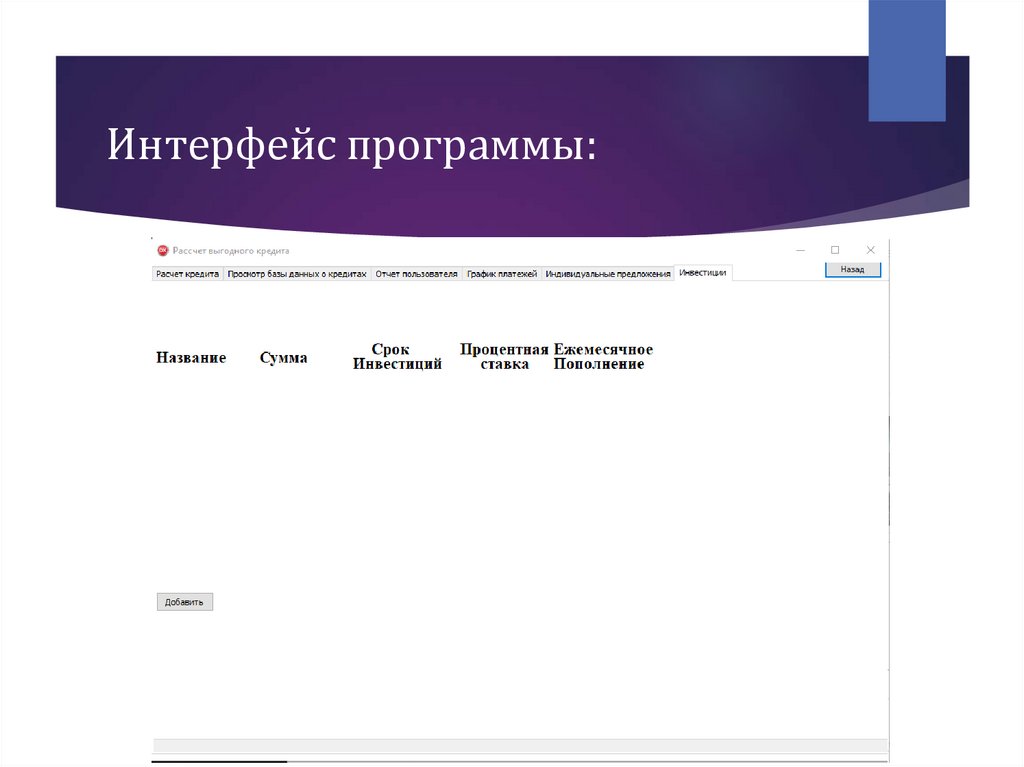Minimize the Рассчет выгодного кредита window
The image size is (1024, 767).
coord(801,250)
